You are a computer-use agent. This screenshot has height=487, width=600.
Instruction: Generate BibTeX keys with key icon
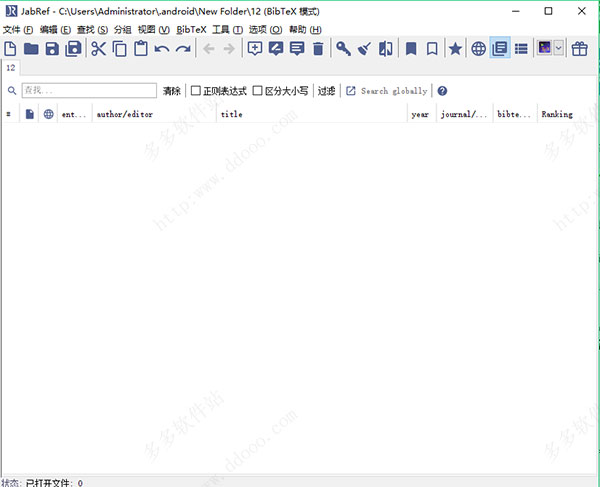click(343, 49)
